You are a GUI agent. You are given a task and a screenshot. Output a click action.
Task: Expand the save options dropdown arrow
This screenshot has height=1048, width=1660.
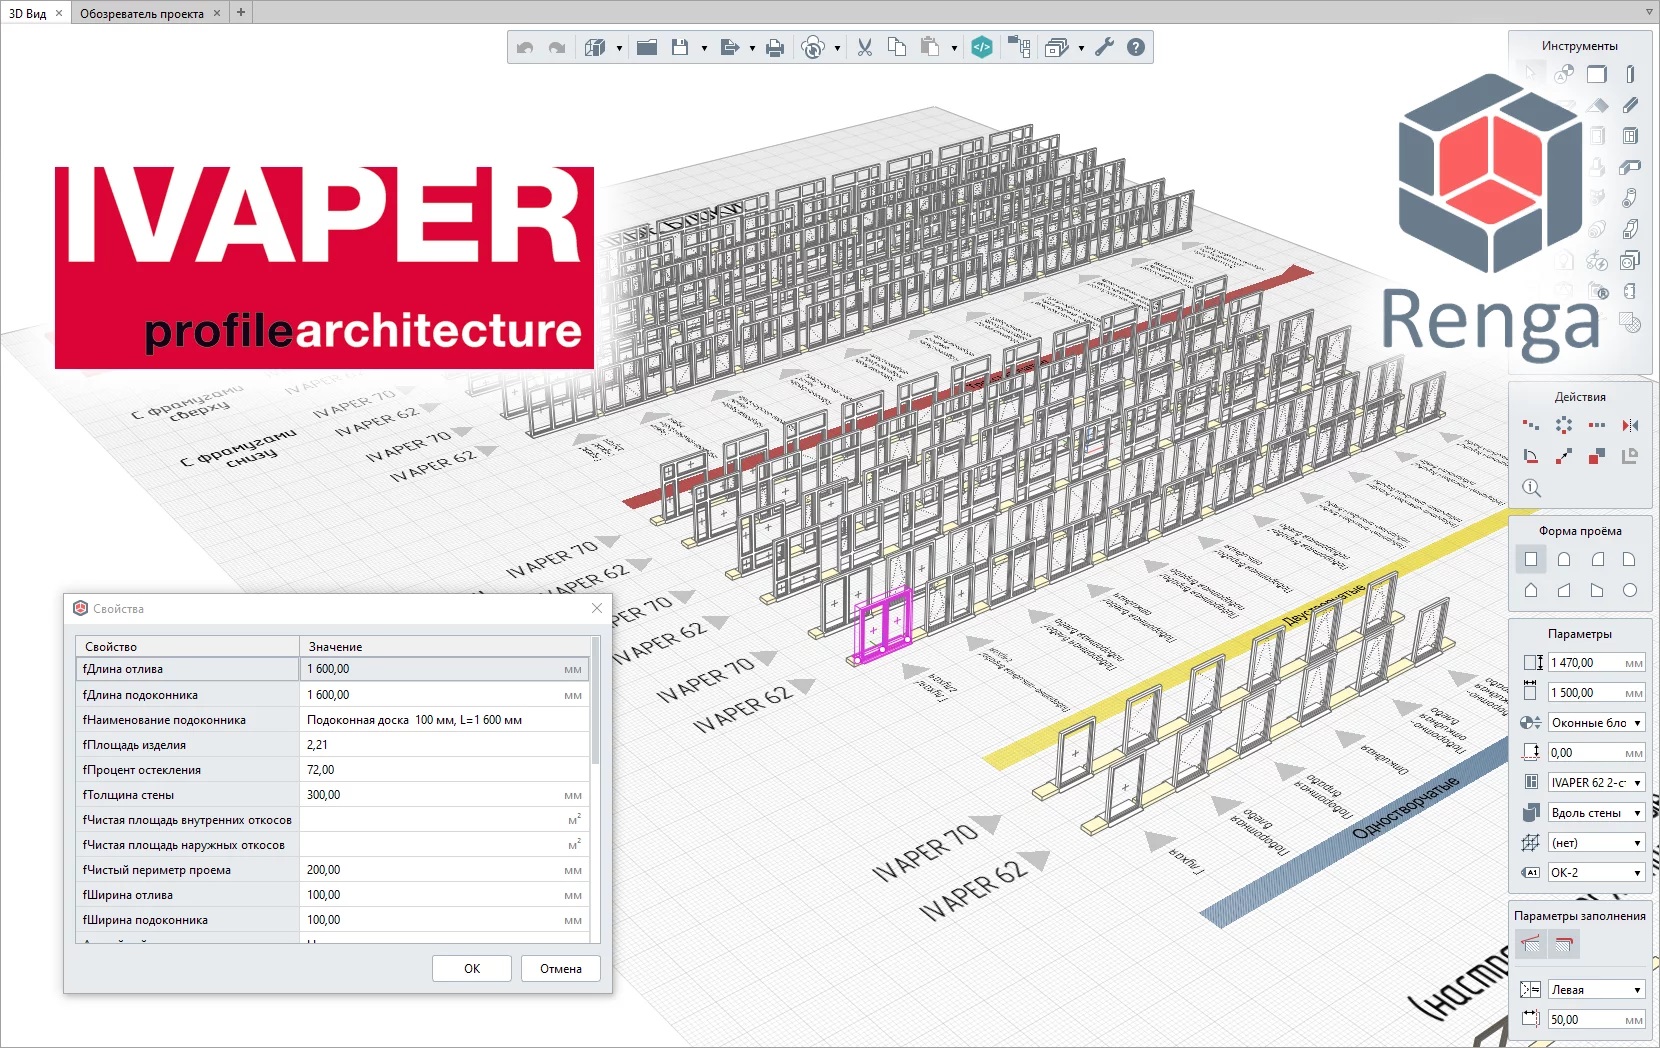tap(704, 48)
